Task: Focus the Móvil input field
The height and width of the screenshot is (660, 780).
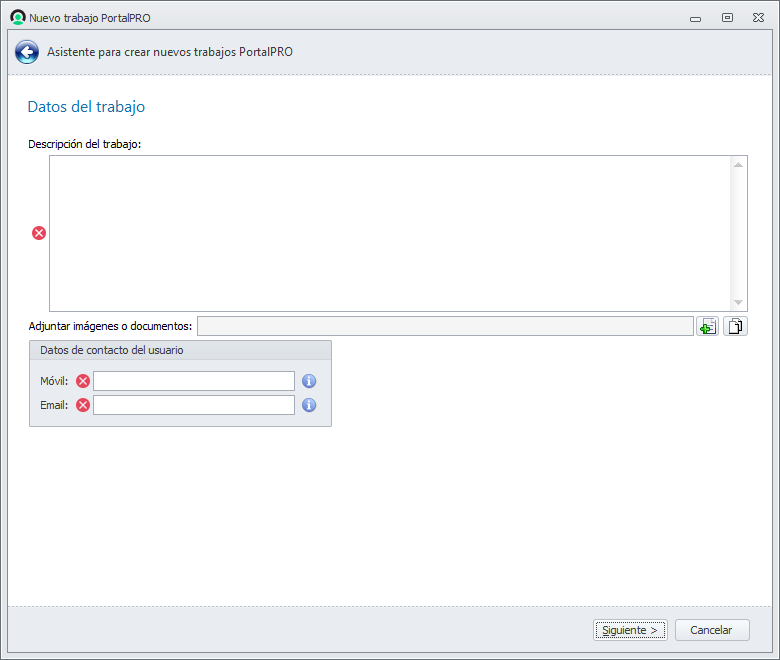Action: click(x=194, y=381)
